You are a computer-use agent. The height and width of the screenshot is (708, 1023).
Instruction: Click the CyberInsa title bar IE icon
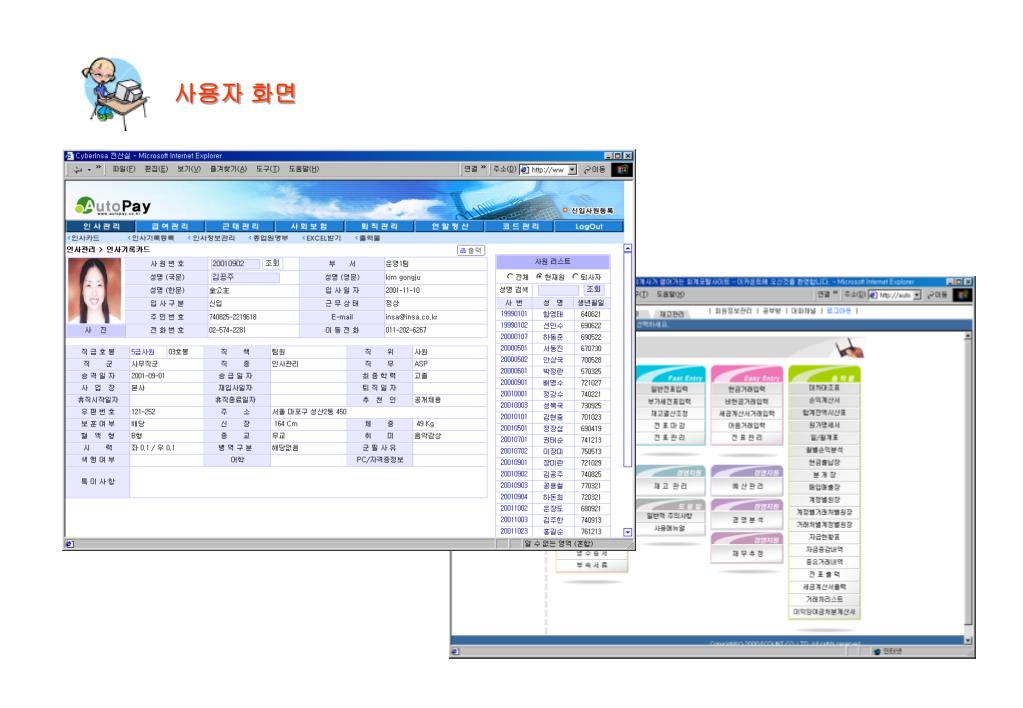coord(69,156)
